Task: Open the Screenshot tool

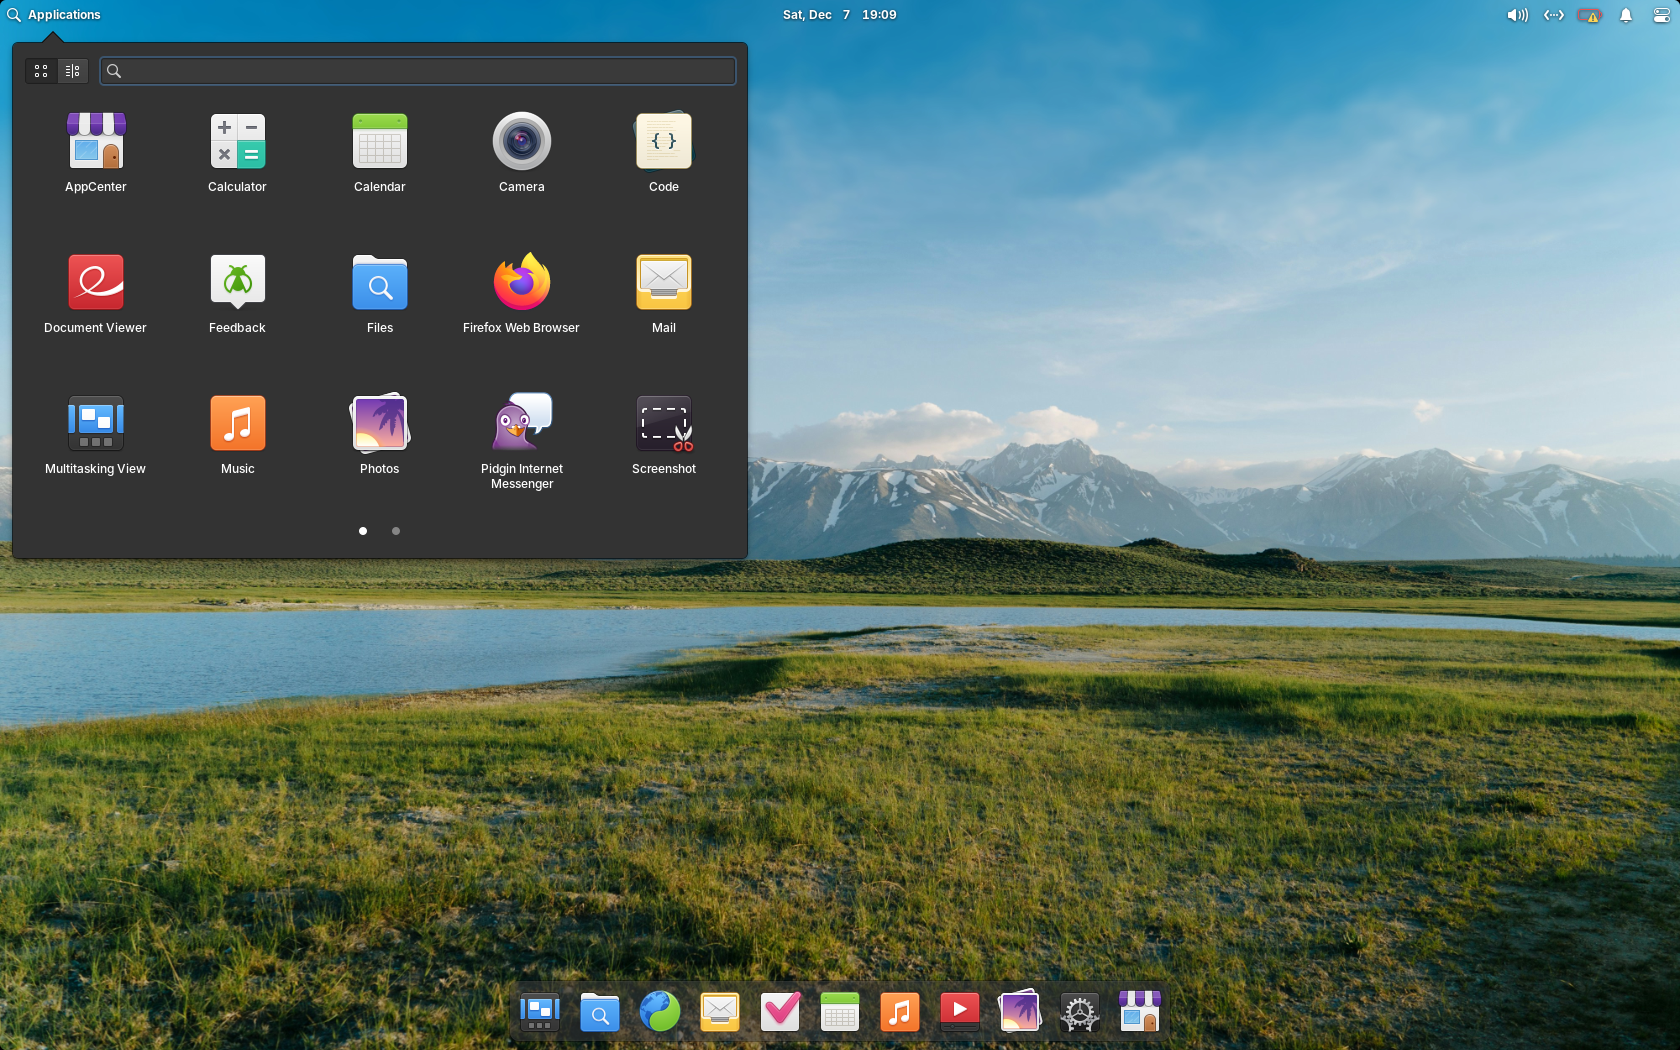Action: [663, 434]
